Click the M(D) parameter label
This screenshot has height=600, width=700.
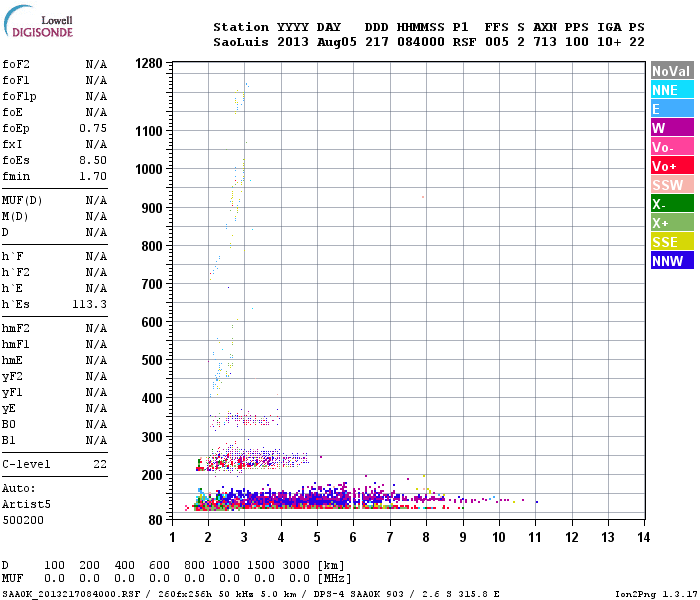(x=15, y=217)
